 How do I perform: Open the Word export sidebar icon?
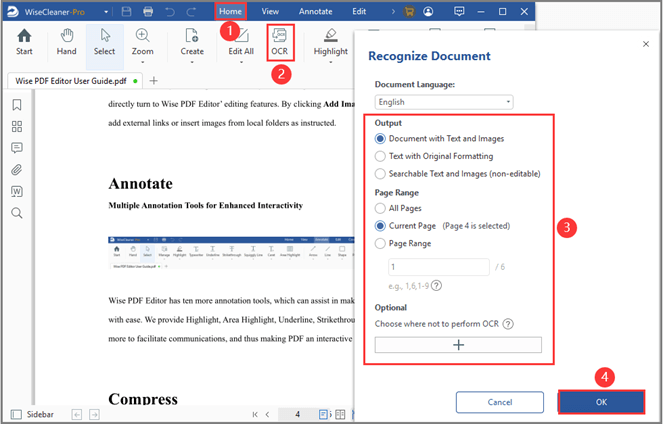tap(16, 191)
